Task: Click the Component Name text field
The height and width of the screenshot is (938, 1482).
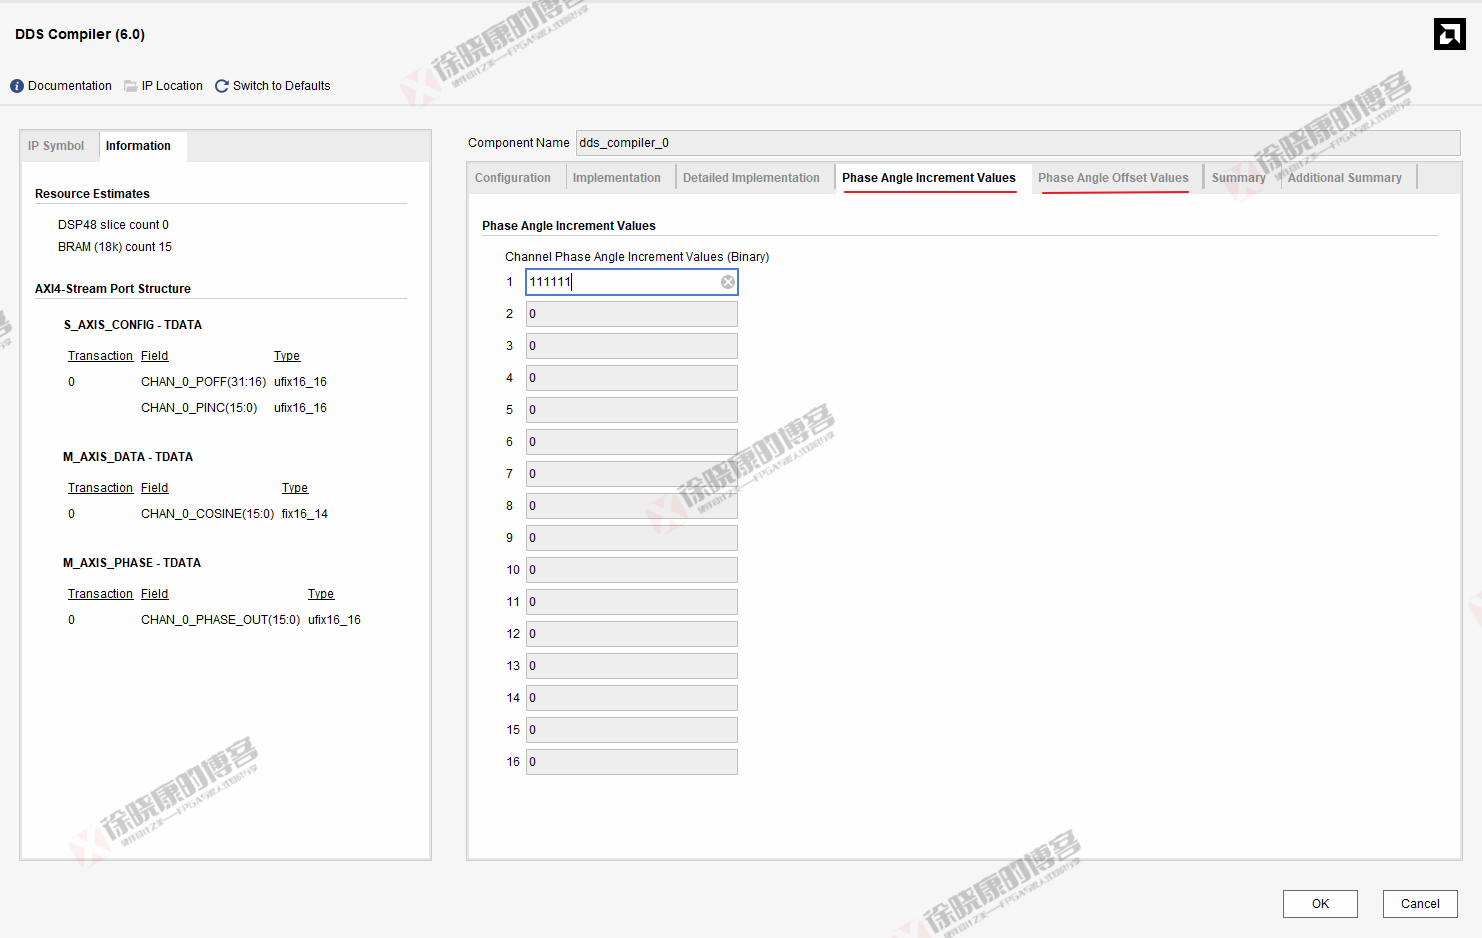Action: click(1017, 143)
